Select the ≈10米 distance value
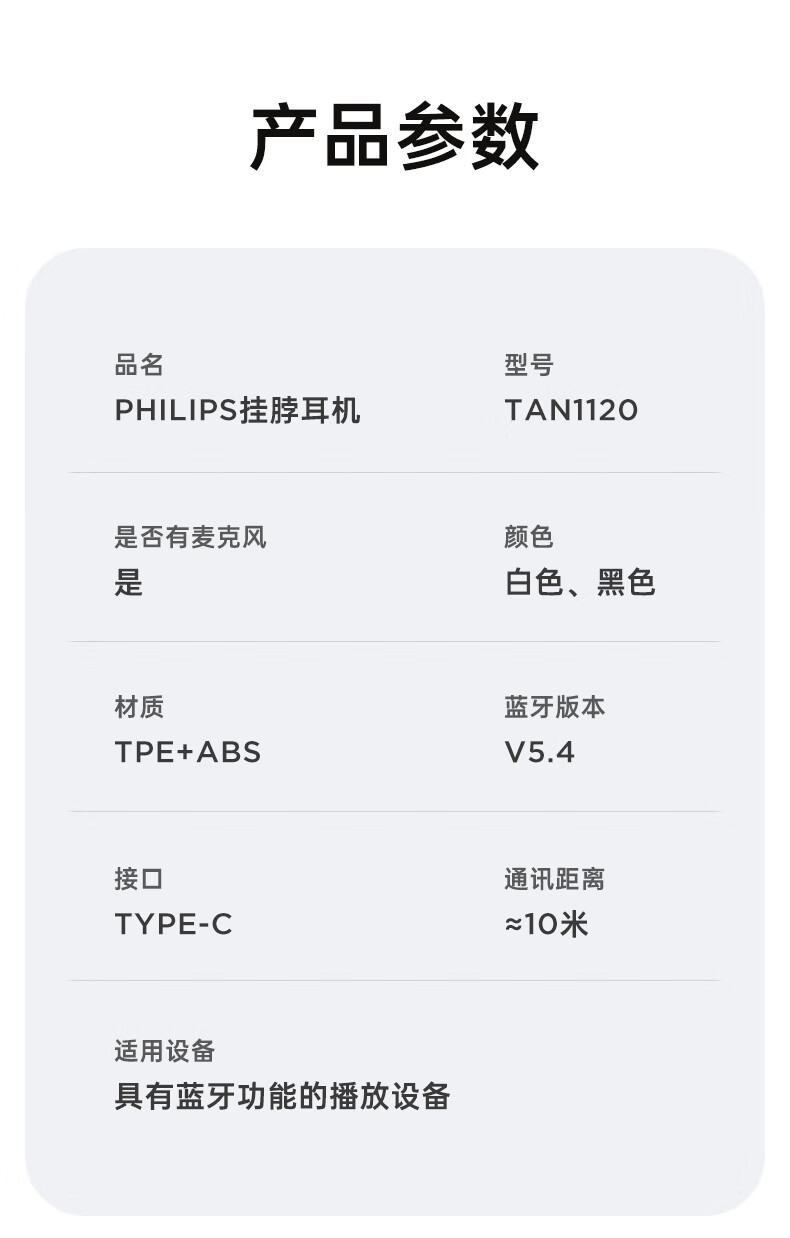Image resolution: width=790 pixels, height=1238 pixels. 546,924
